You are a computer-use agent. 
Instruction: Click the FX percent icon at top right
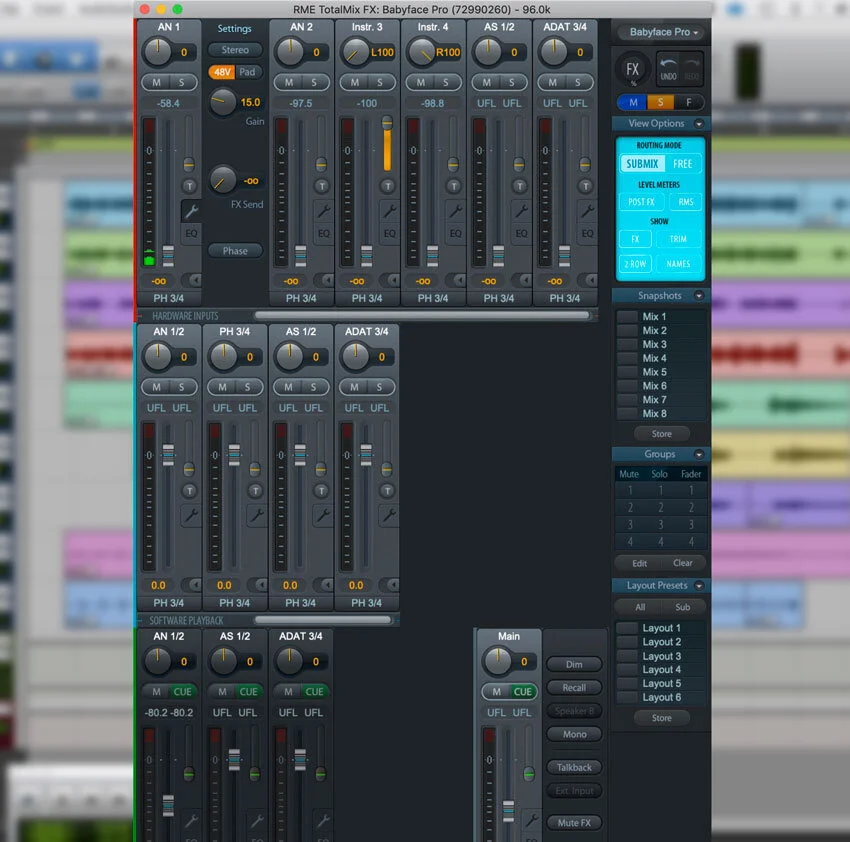(x=631, y=69)
